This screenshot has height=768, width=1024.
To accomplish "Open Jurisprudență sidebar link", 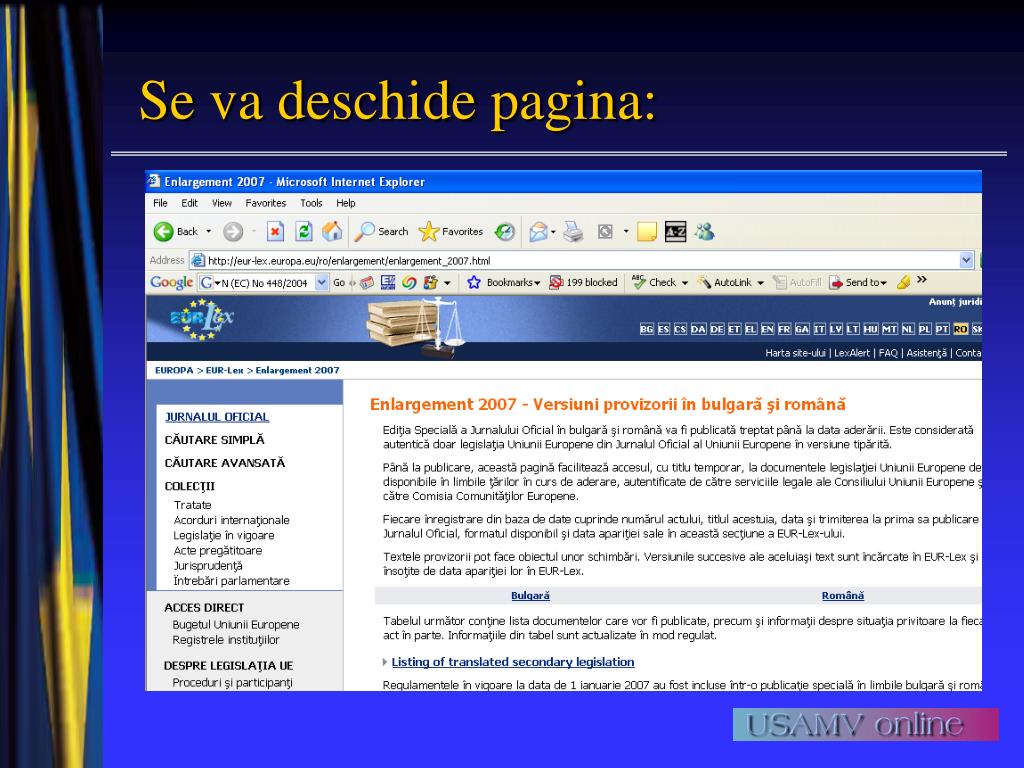I will click(208, 566).
